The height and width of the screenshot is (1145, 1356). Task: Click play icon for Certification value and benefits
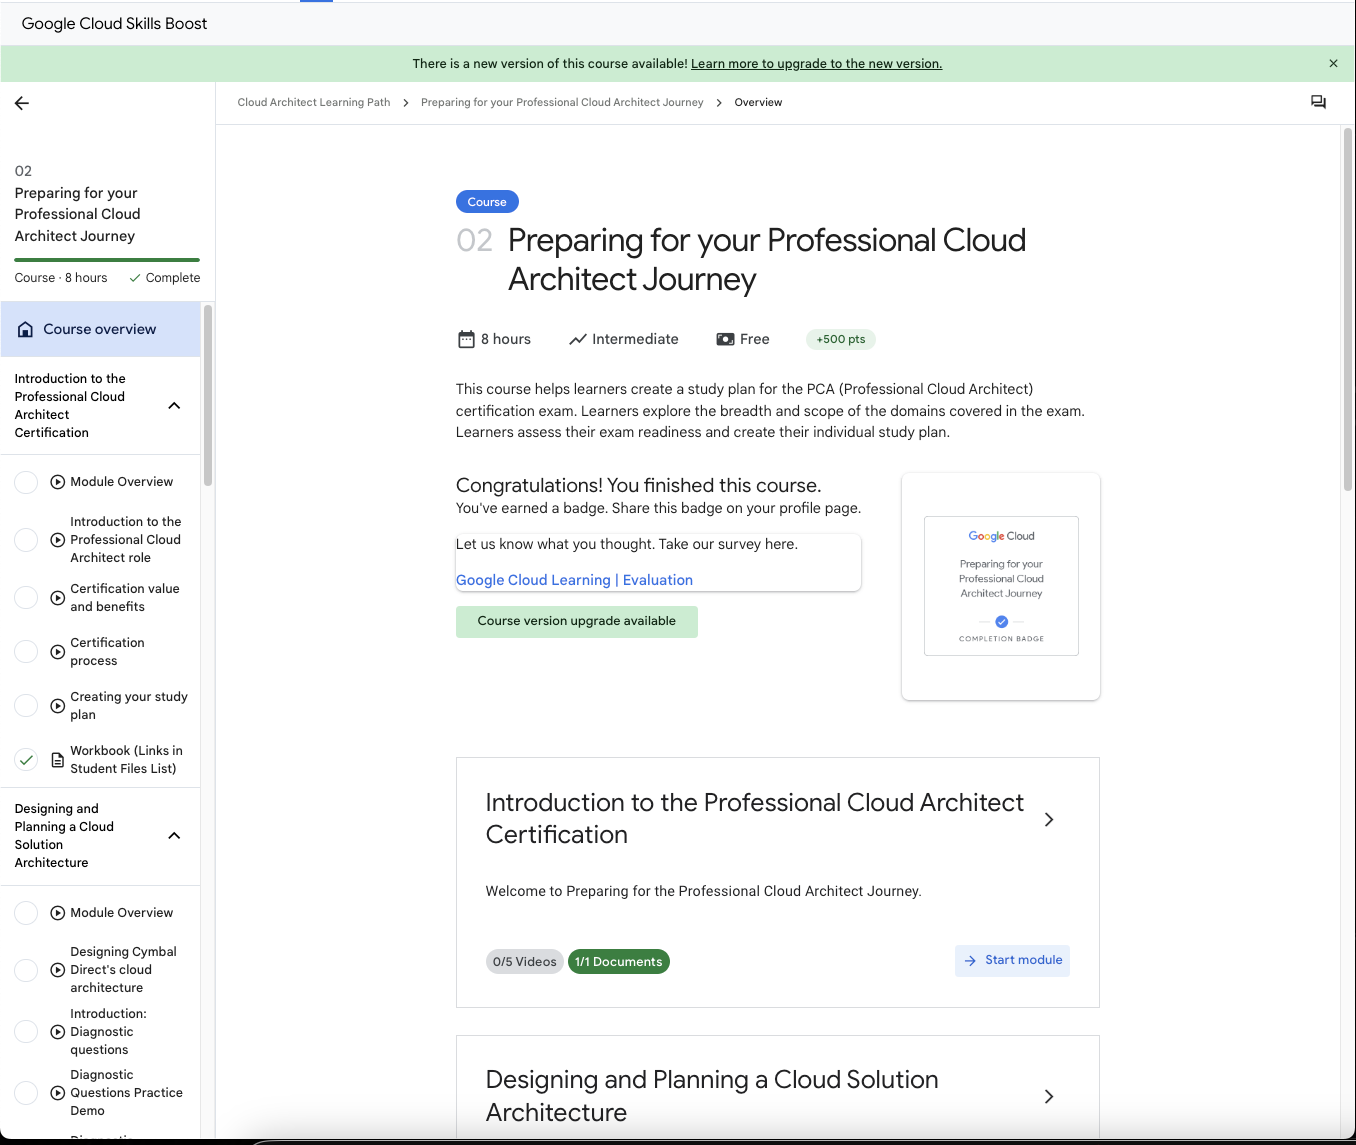point(58,598)
